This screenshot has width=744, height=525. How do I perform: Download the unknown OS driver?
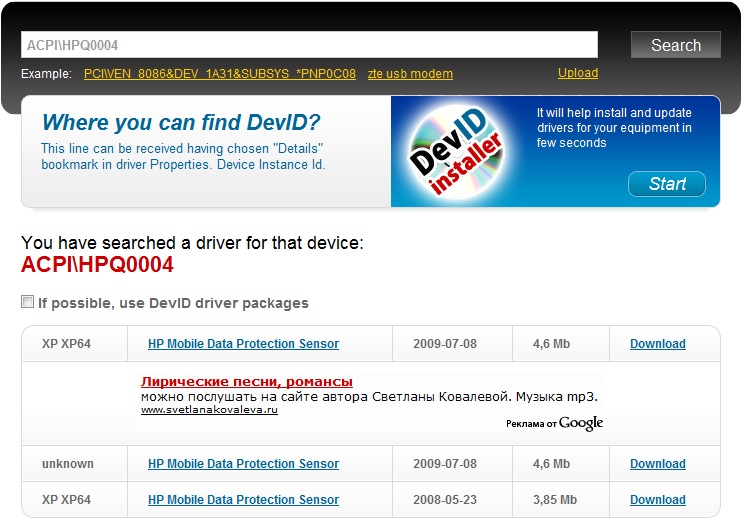point(658,464)
